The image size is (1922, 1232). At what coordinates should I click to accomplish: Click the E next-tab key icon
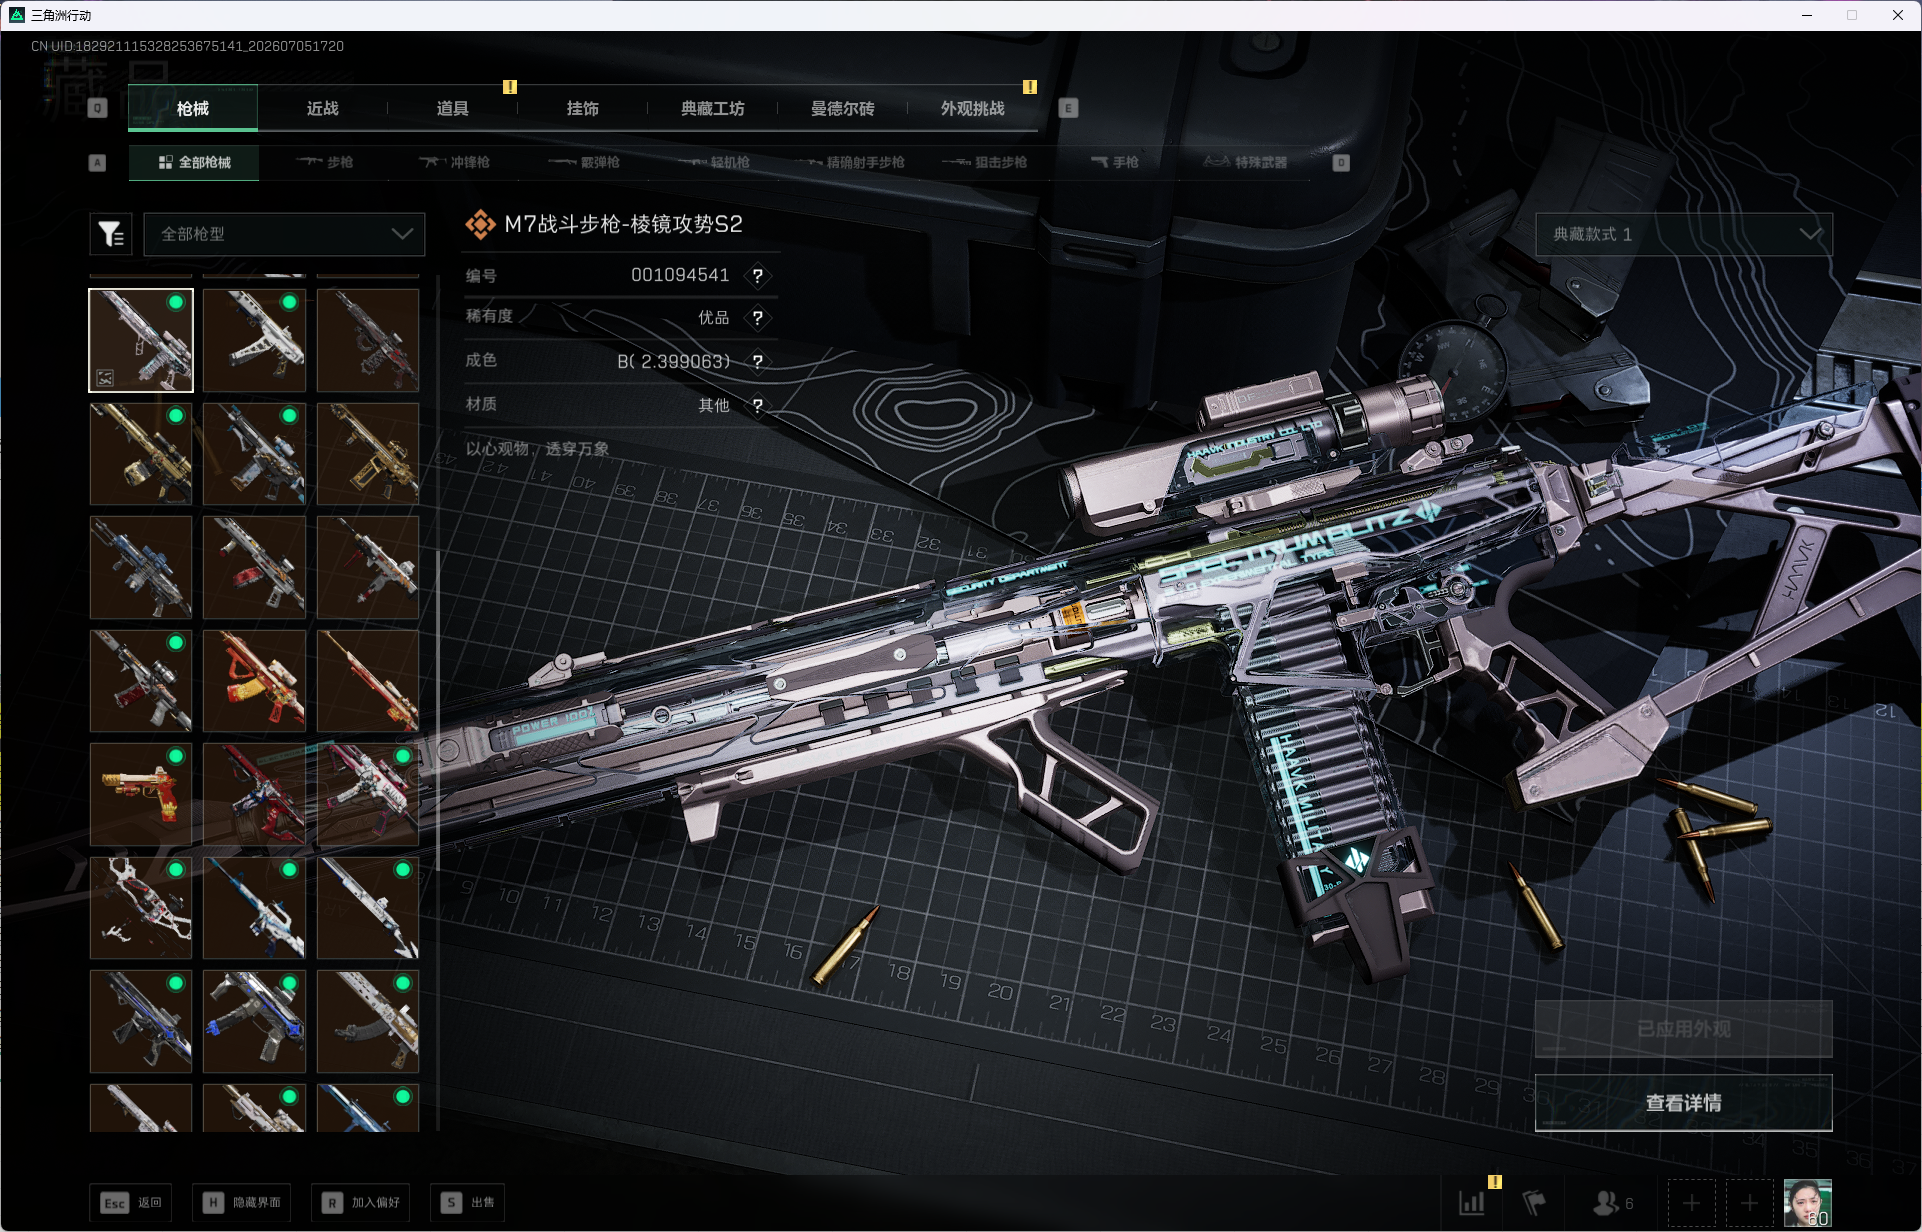click(1068, 108)
